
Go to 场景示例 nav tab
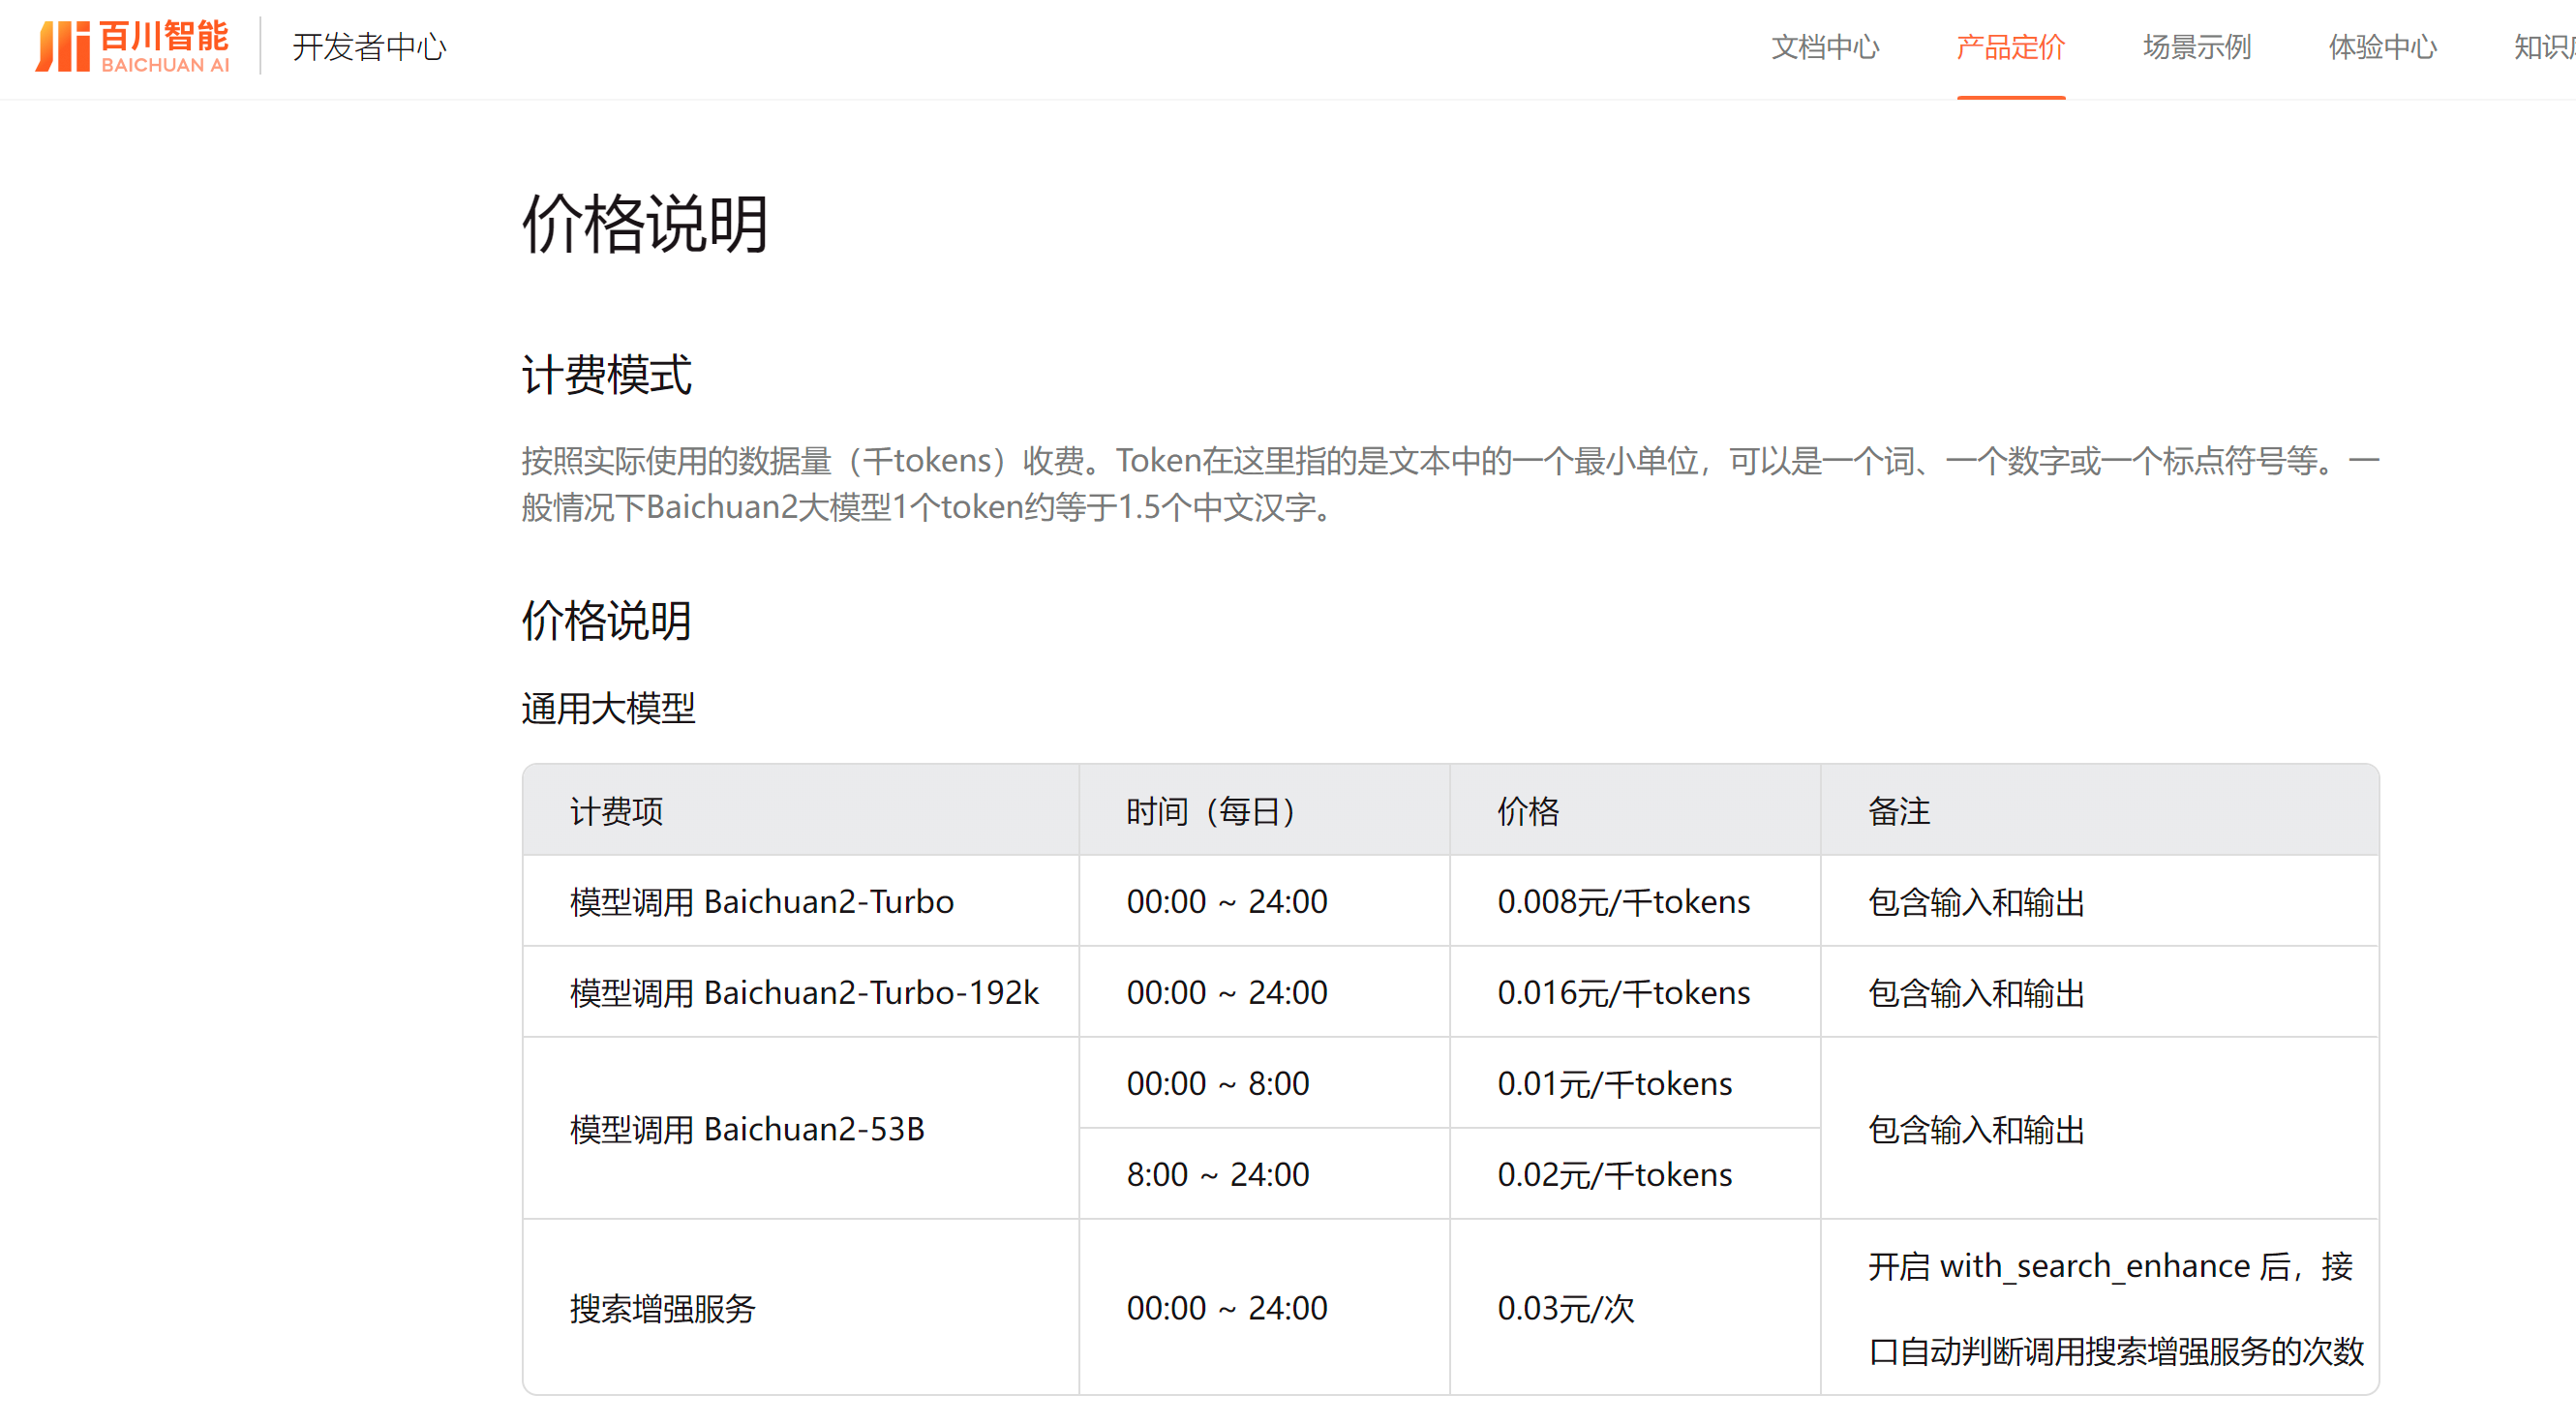[x=2196, y=47]
